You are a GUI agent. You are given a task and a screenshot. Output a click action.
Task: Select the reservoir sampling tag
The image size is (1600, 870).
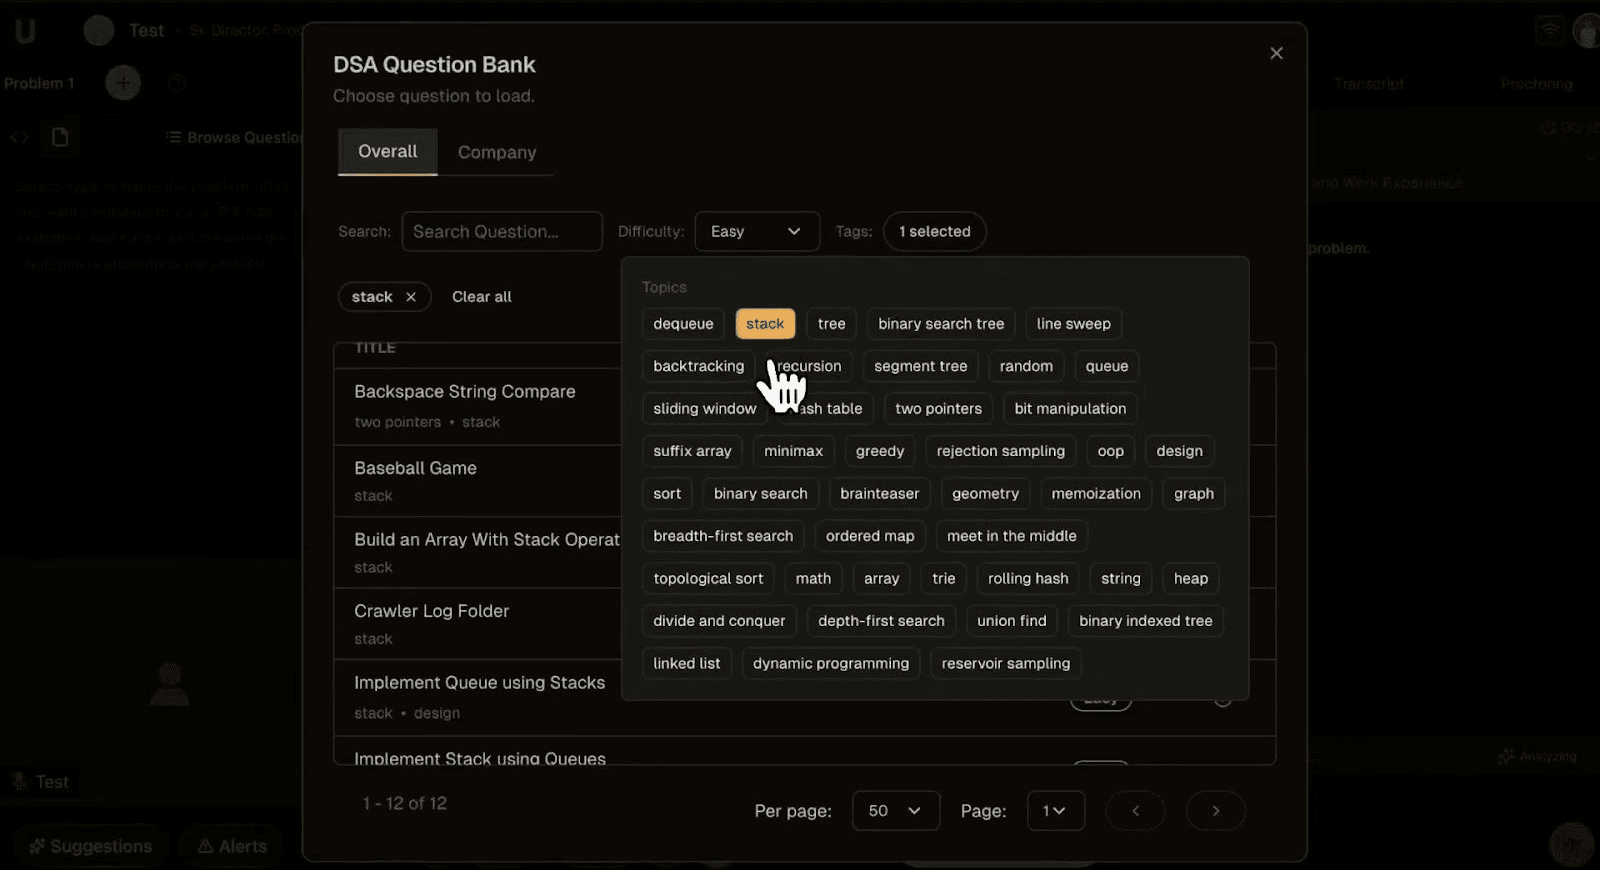(1005, 664)
